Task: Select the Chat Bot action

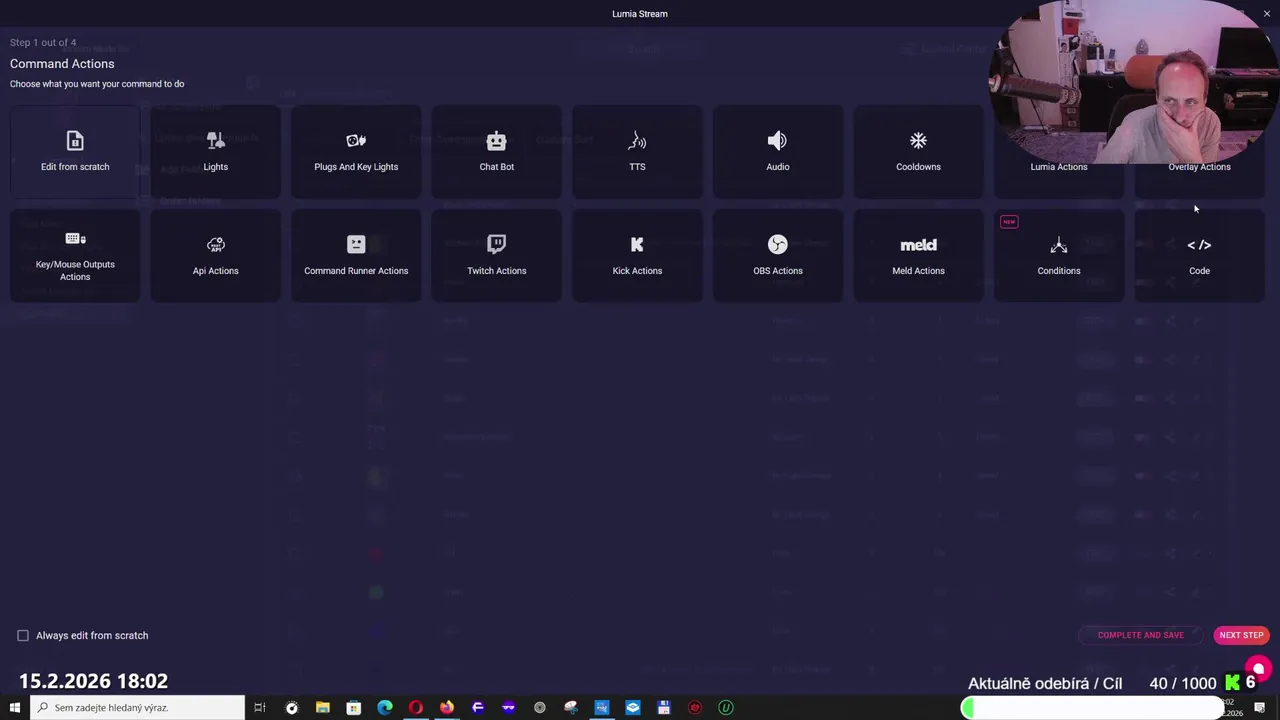Action: [x=496, y=152]
